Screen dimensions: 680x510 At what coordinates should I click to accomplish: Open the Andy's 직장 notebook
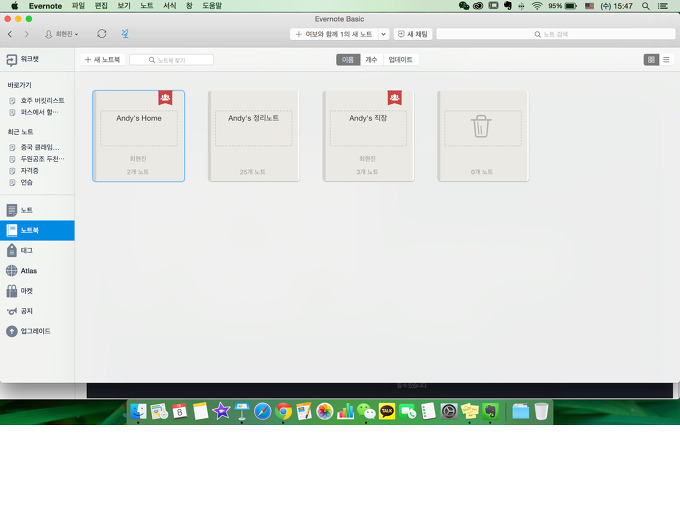368,136
